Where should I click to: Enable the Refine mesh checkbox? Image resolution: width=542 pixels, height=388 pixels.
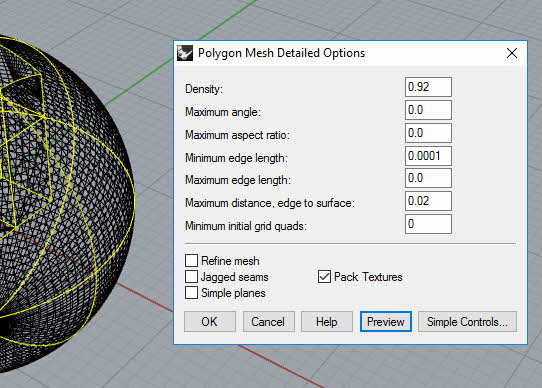tap(191, 260)
